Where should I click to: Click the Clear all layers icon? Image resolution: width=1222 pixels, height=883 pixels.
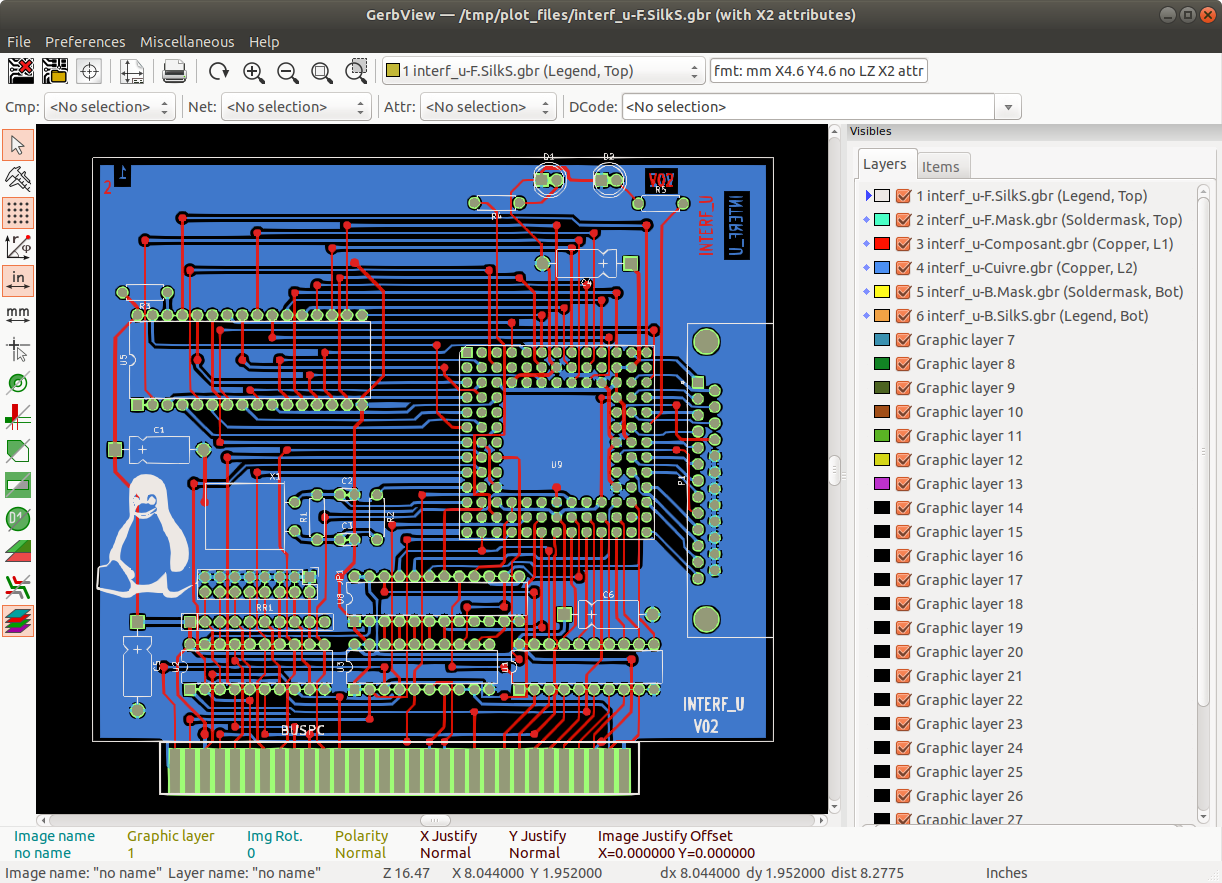pyautogui.click(x=22, y=71)
